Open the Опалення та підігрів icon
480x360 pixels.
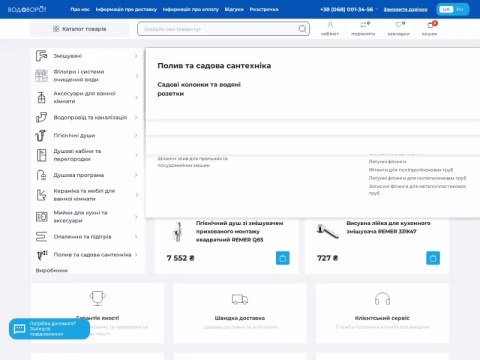click(41, 237)
